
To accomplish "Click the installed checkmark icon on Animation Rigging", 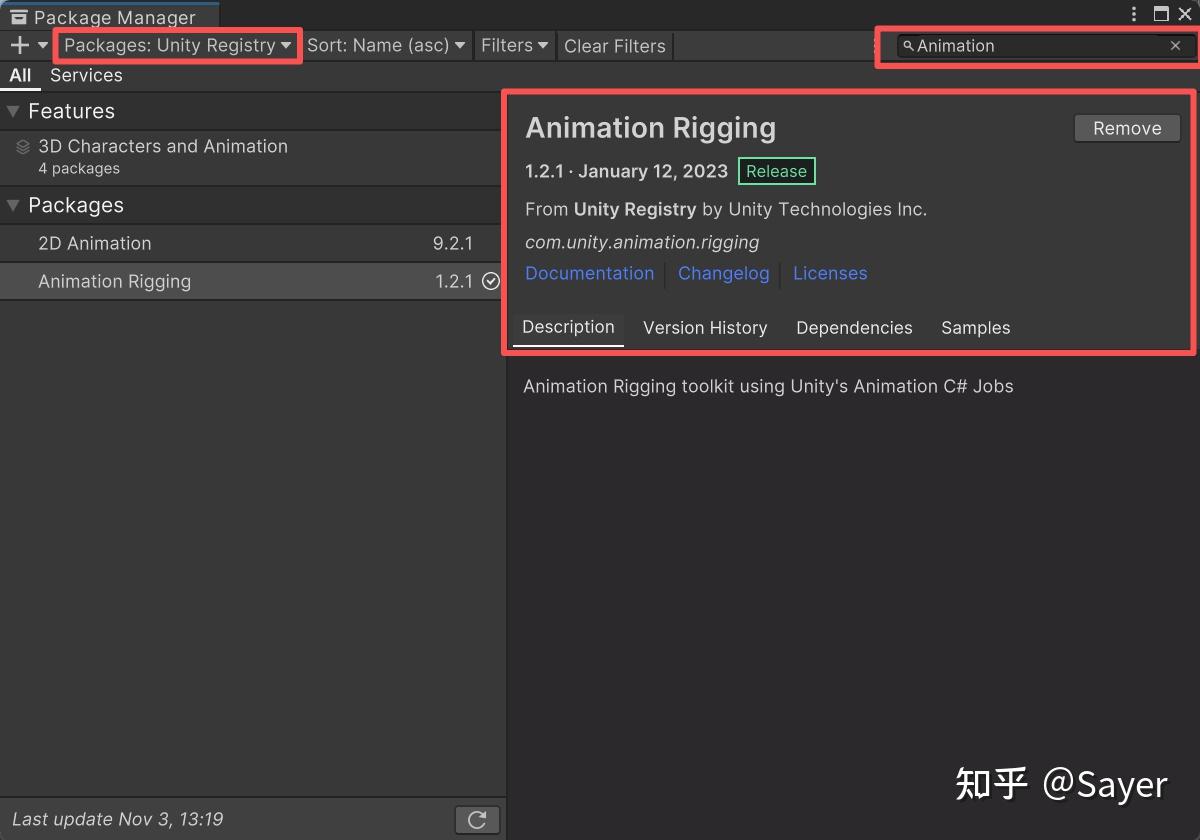I will click(x=491, y=281).
